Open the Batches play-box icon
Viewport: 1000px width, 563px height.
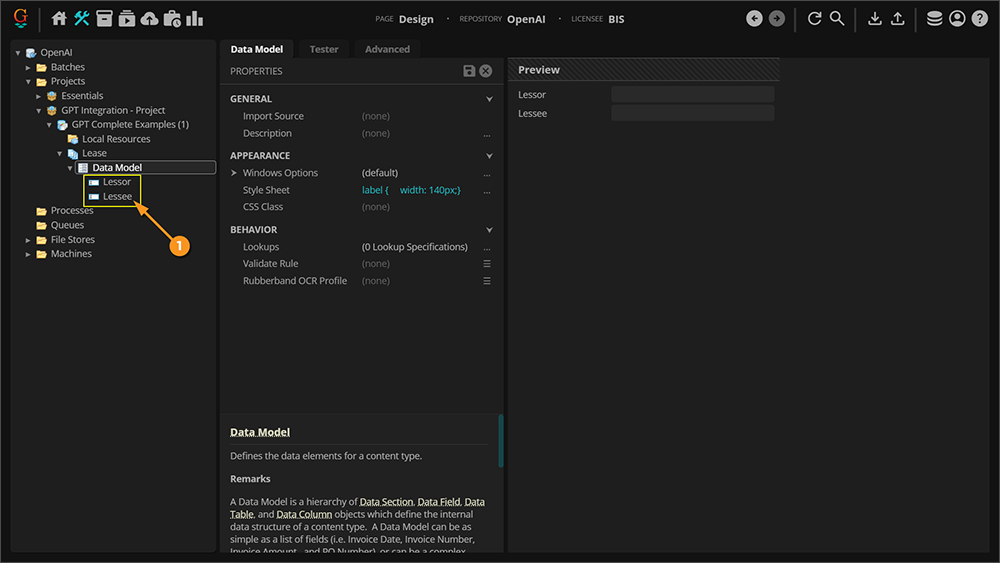point(127,18)
